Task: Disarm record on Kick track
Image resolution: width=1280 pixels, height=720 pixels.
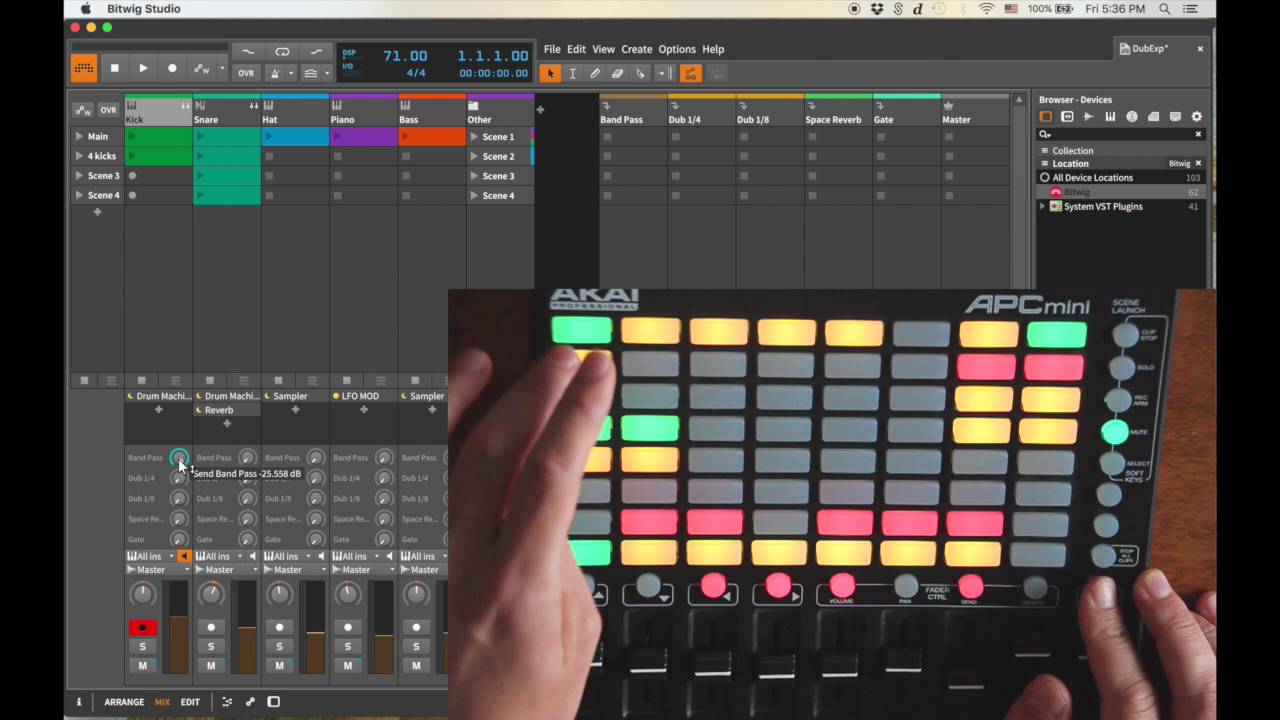Action: coord(142,627)
